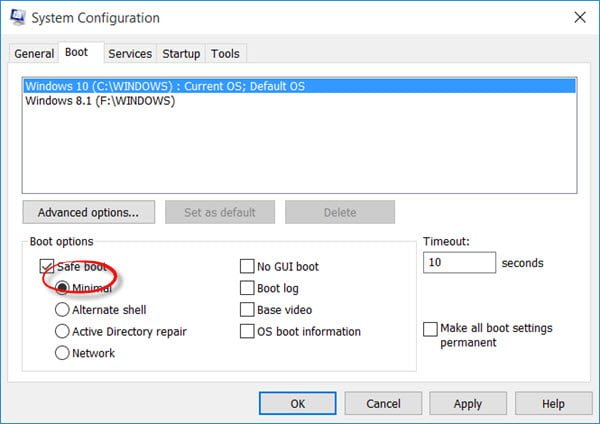Select Active Directory repair option
Screen dimensions: 600x424
(63, 331)
